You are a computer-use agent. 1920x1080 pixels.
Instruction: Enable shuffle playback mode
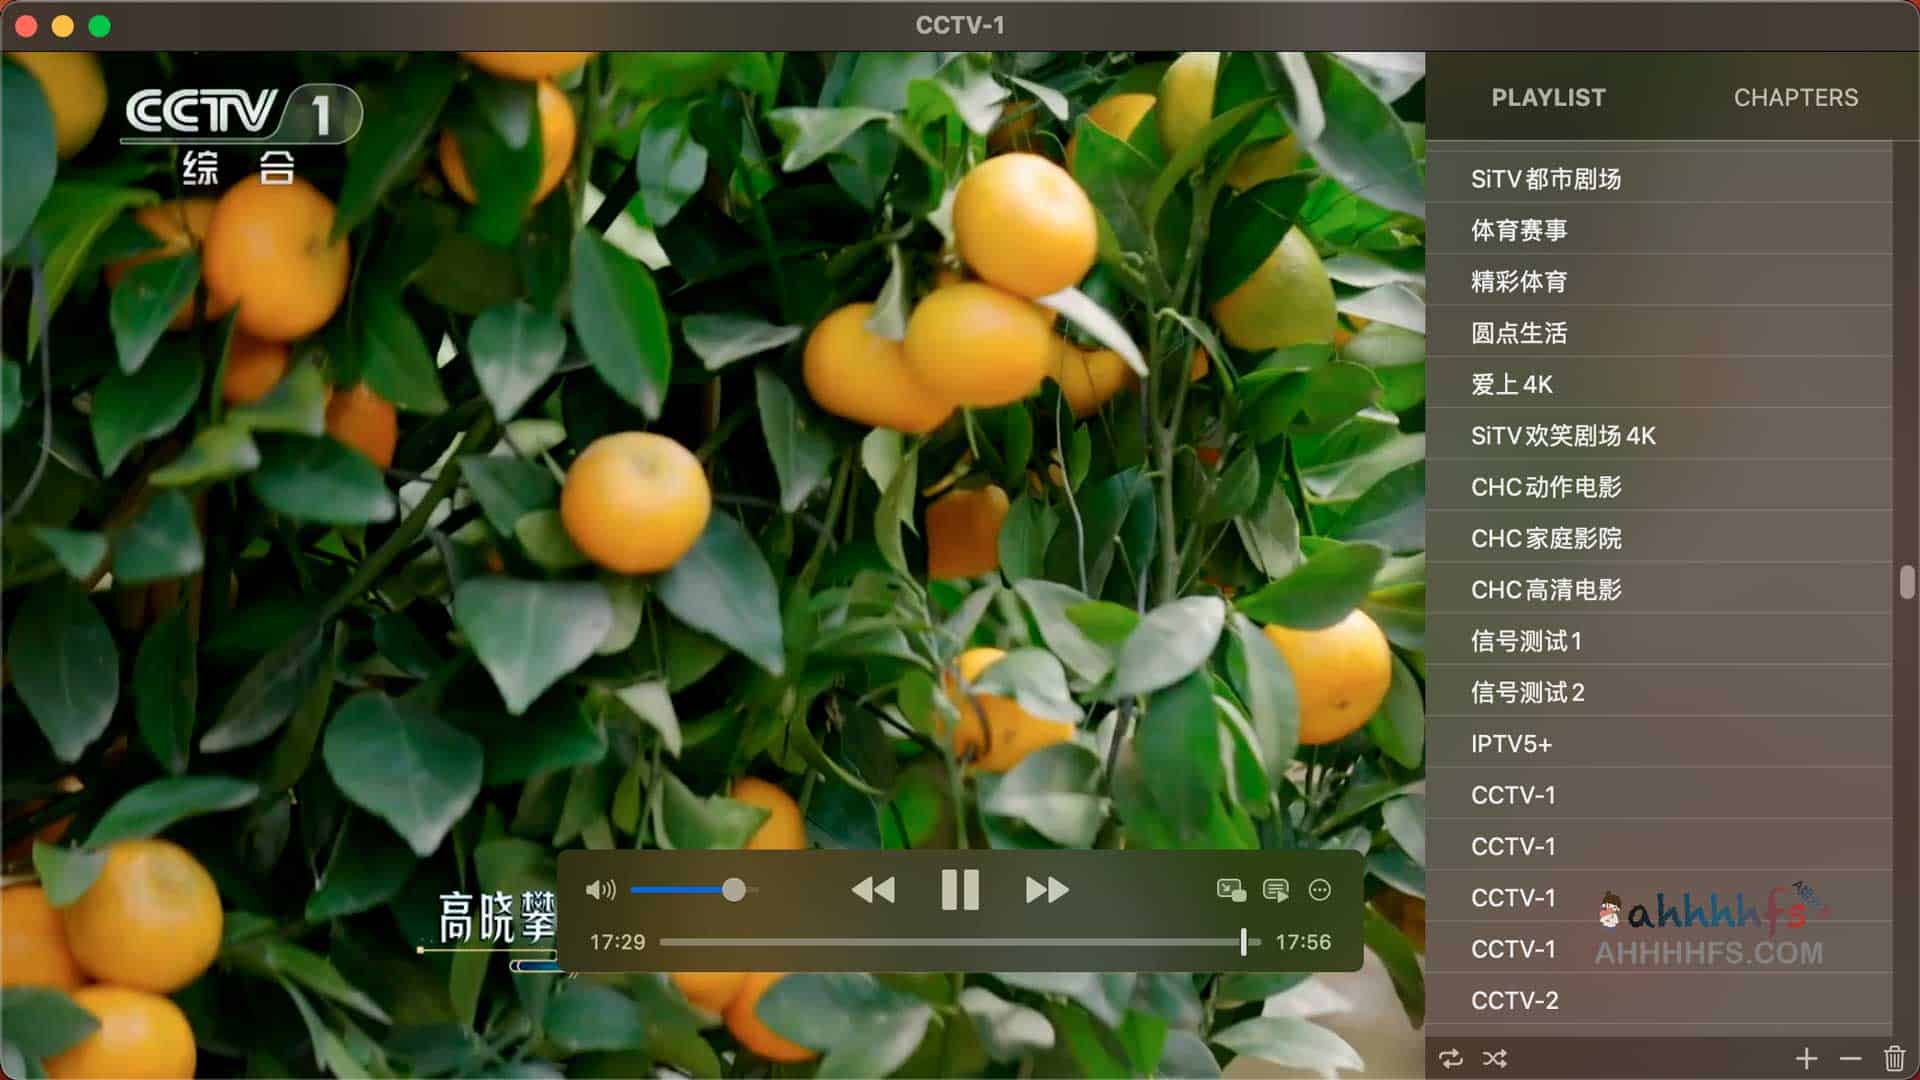pos(1494,1056)
